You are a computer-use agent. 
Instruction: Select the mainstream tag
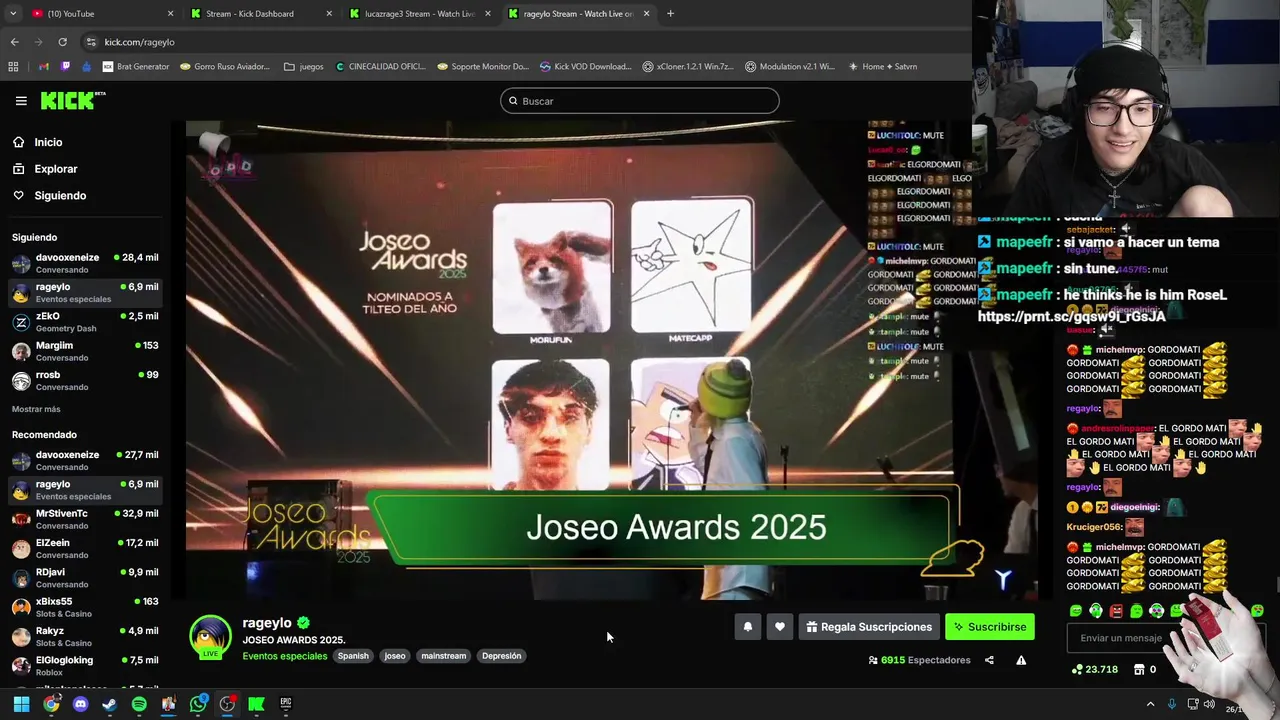coord(443,656)
